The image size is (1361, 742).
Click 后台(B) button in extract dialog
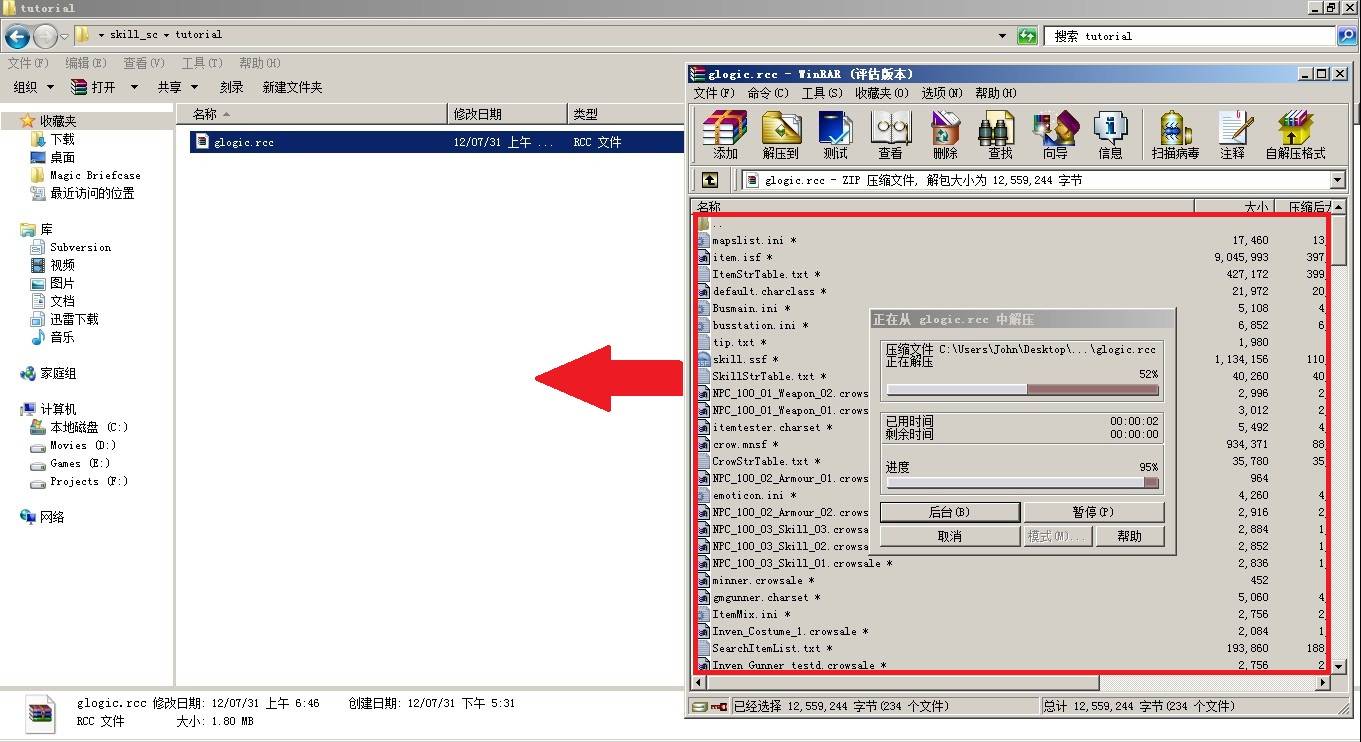950,512
